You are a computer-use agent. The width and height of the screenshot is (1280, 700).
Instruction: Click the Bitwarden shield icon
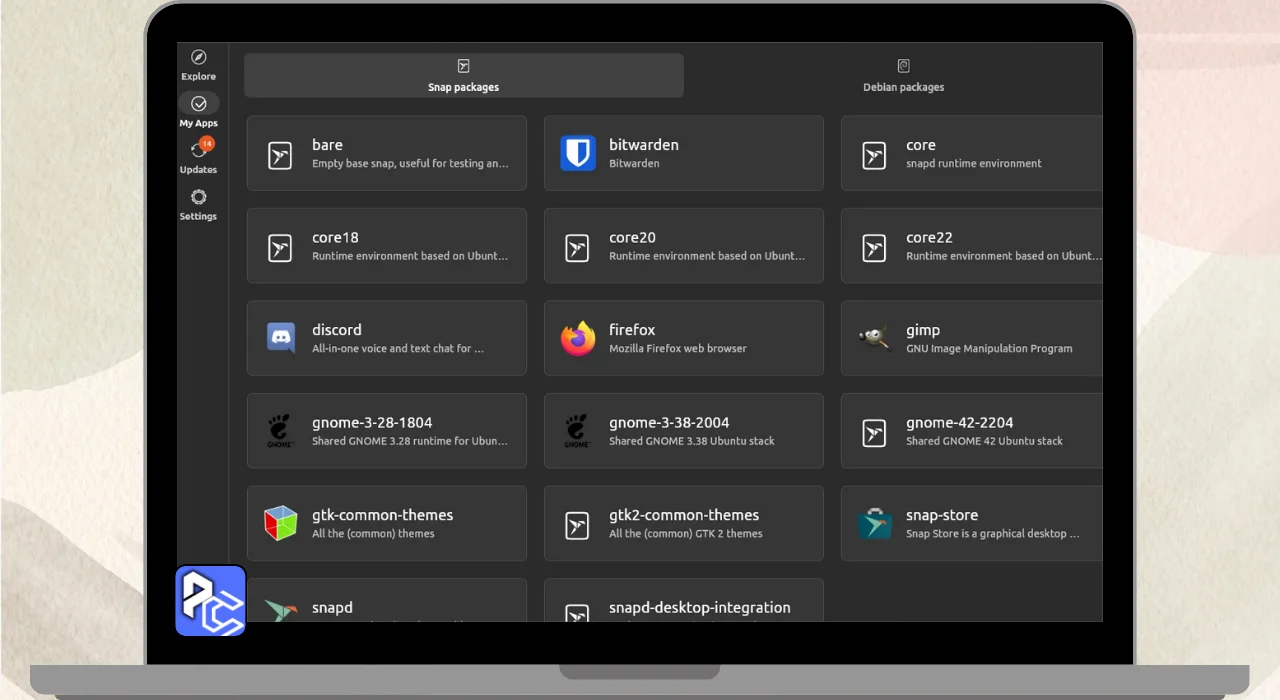pyautogui.click(x=578, y=153)
